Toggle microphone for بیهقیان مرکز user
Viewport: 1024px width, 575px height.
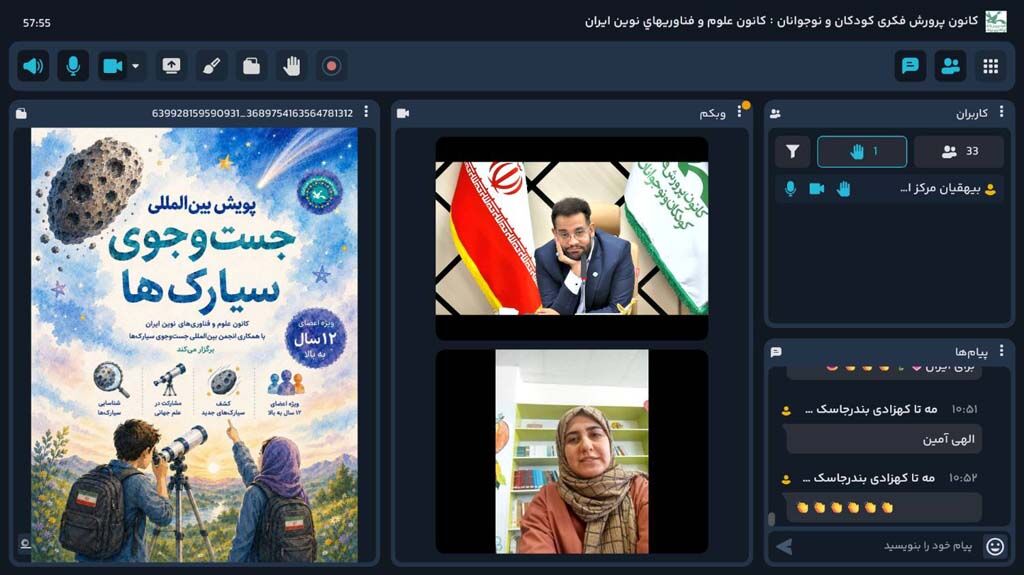(790, 189)
